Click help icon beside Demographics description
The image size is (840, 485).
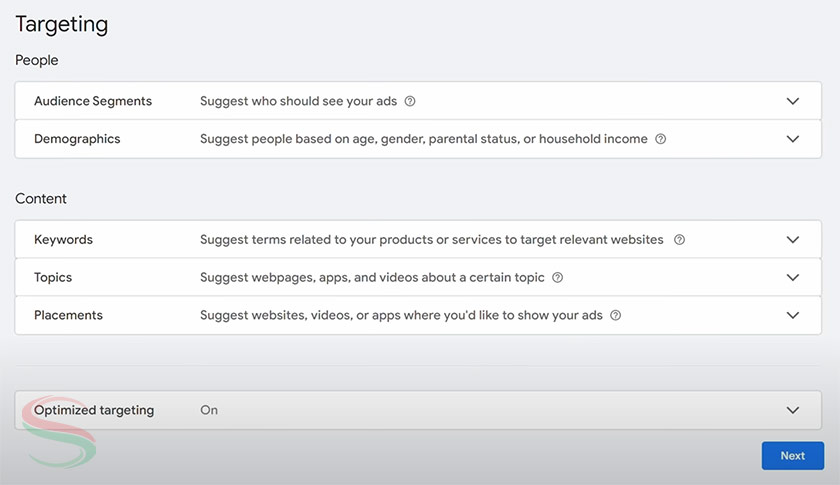point(660,139)
